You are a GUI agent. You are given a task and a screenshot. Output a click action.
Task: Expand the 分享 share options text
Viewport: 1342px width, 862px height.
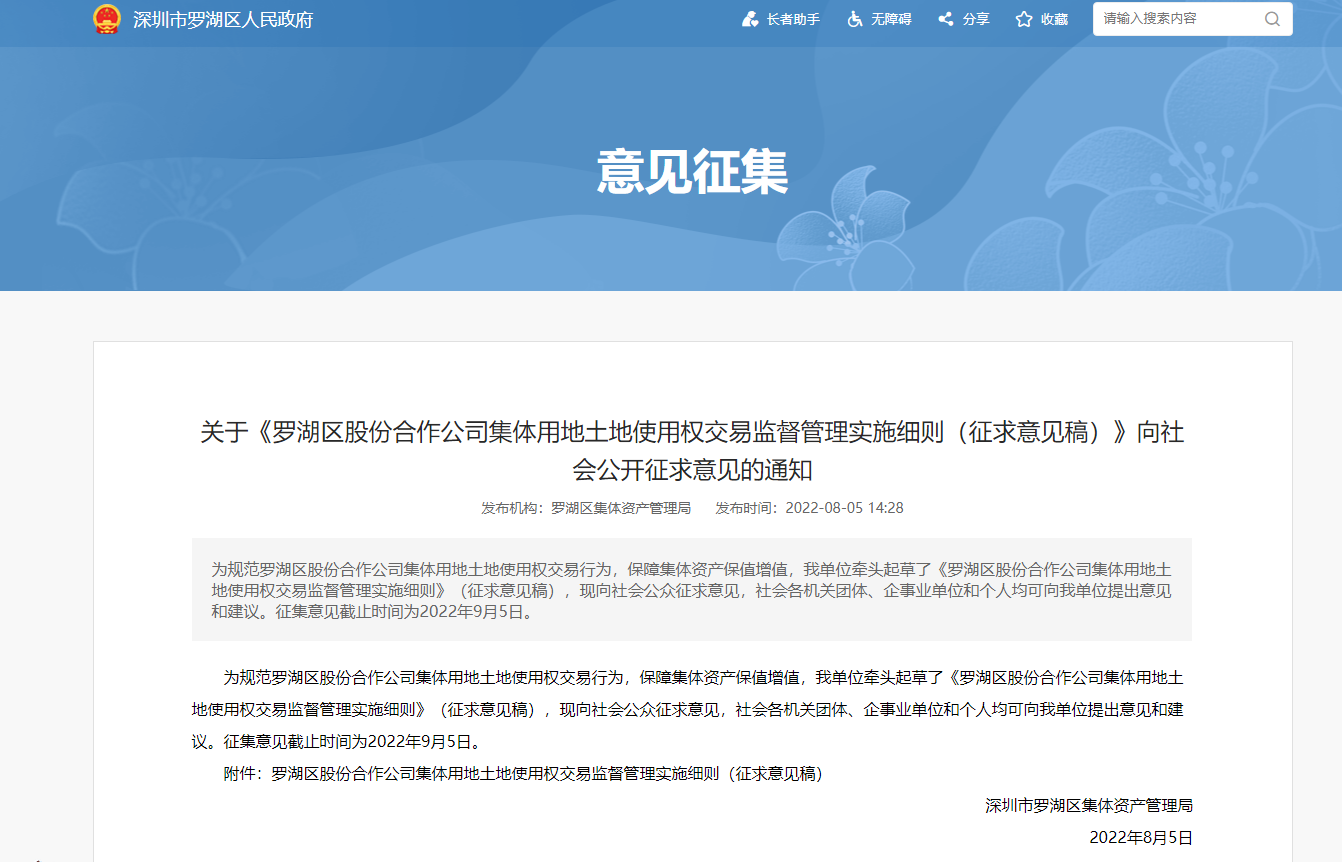[976, 20]
